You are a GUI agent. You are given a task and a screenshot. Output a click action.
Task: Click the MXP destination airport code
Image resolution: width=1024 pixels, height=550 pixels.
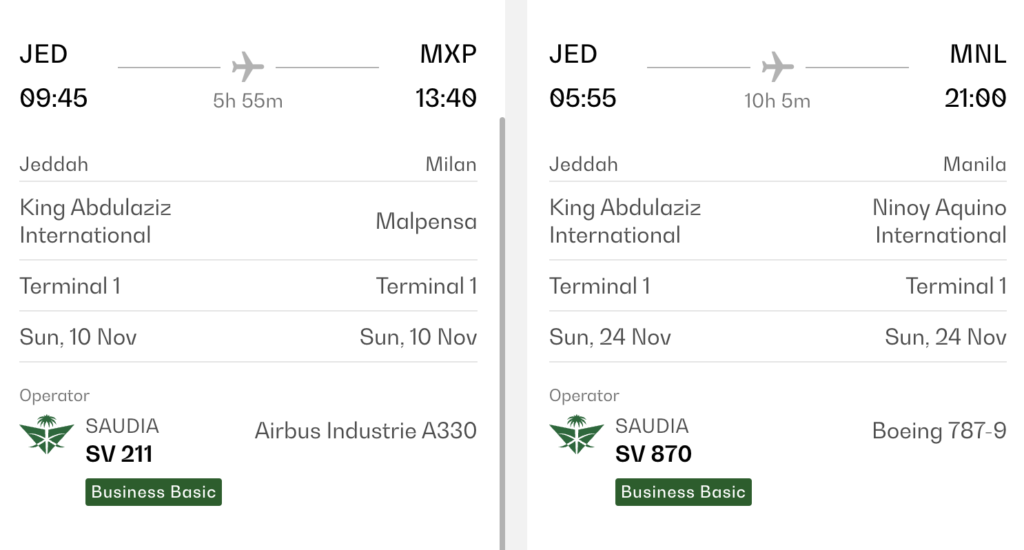click(x=448, y=54)
